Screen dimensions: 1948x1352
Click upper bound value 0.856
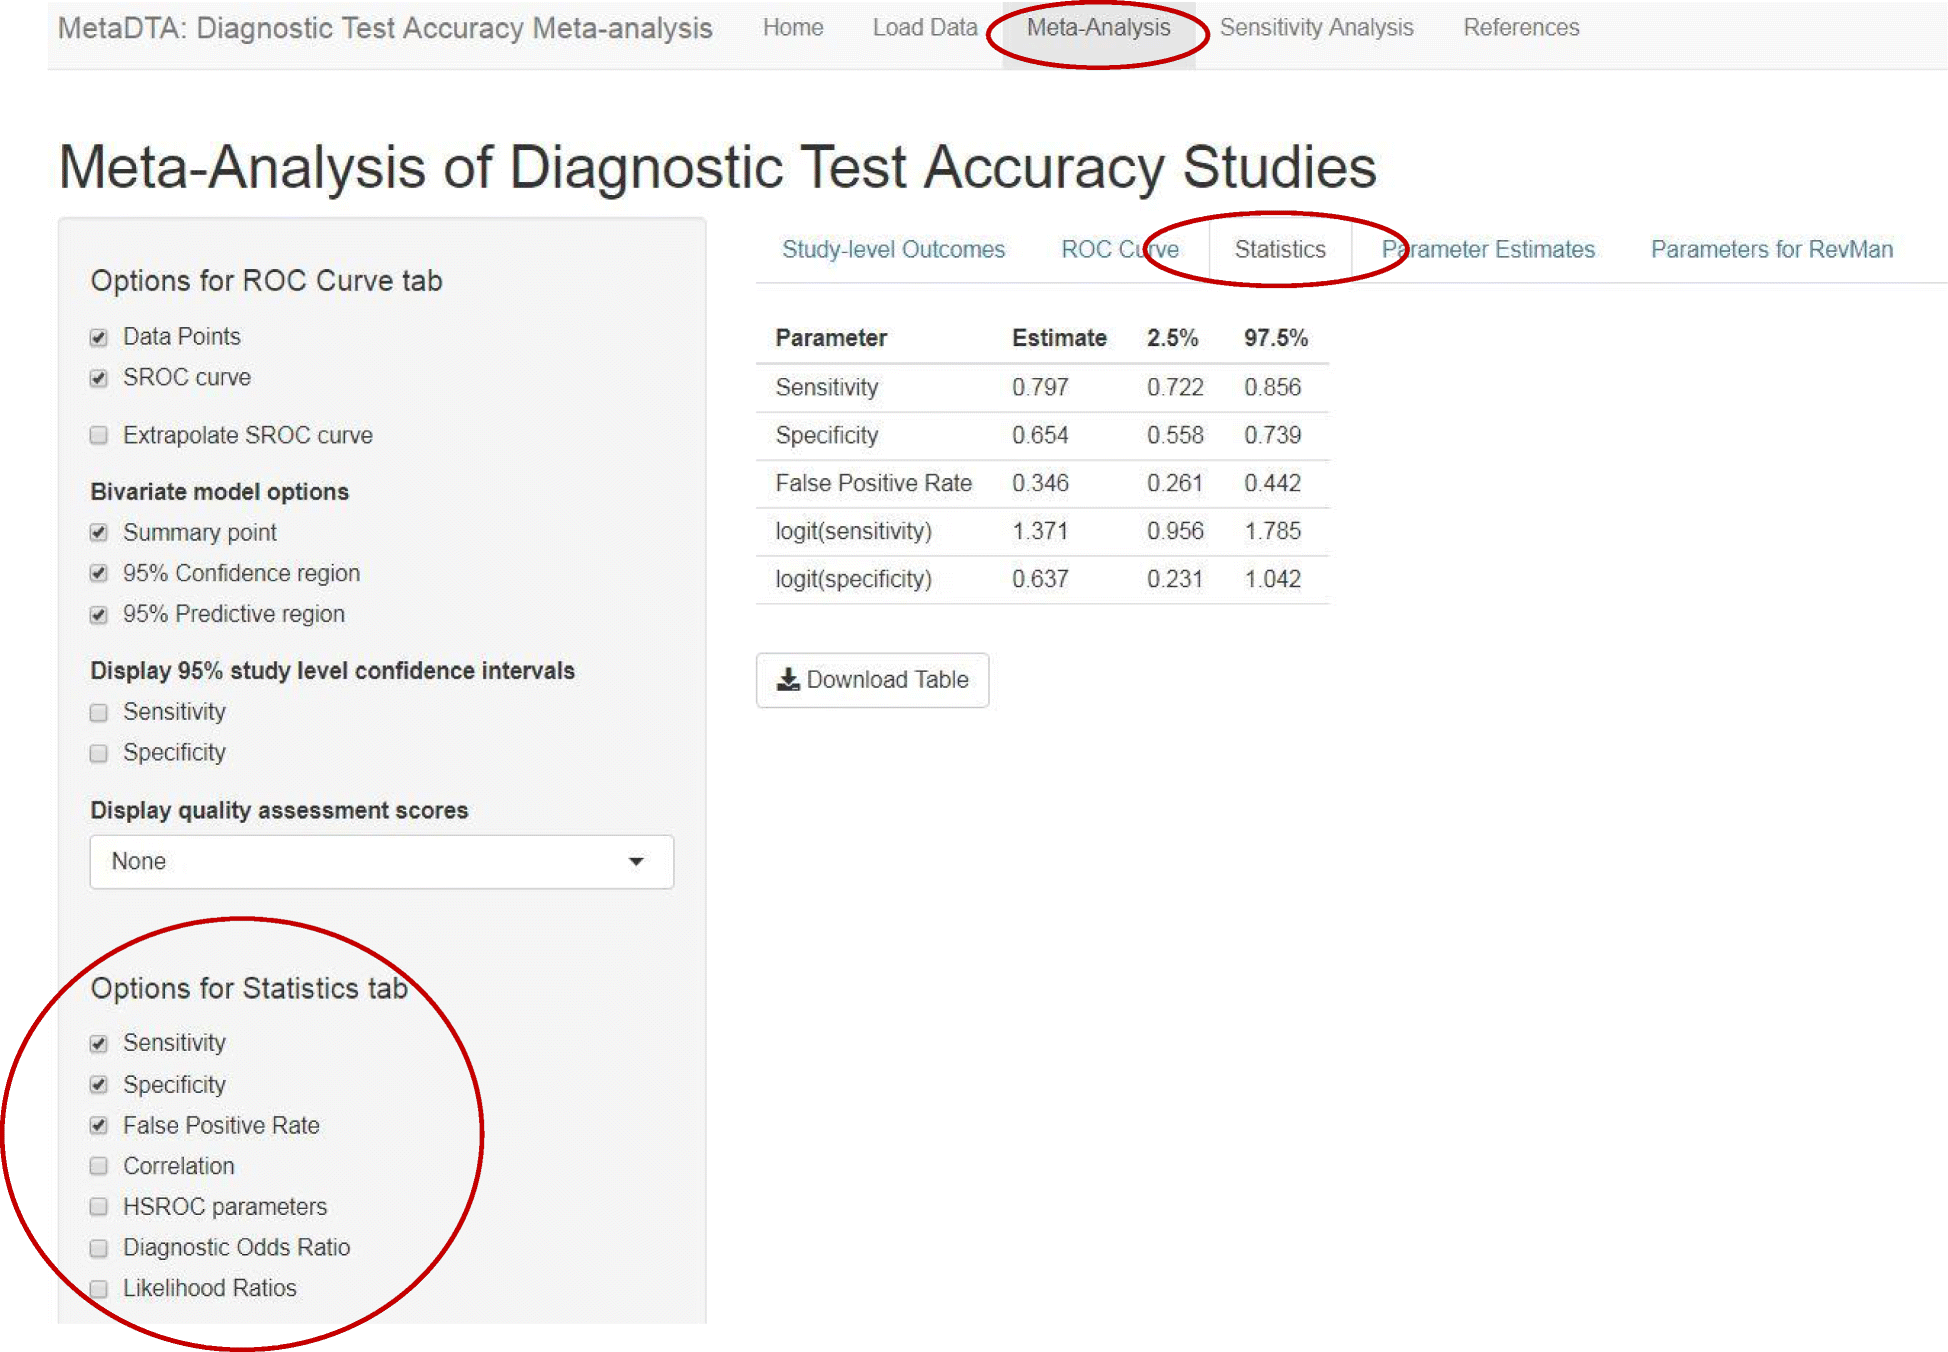(1272, 387)
